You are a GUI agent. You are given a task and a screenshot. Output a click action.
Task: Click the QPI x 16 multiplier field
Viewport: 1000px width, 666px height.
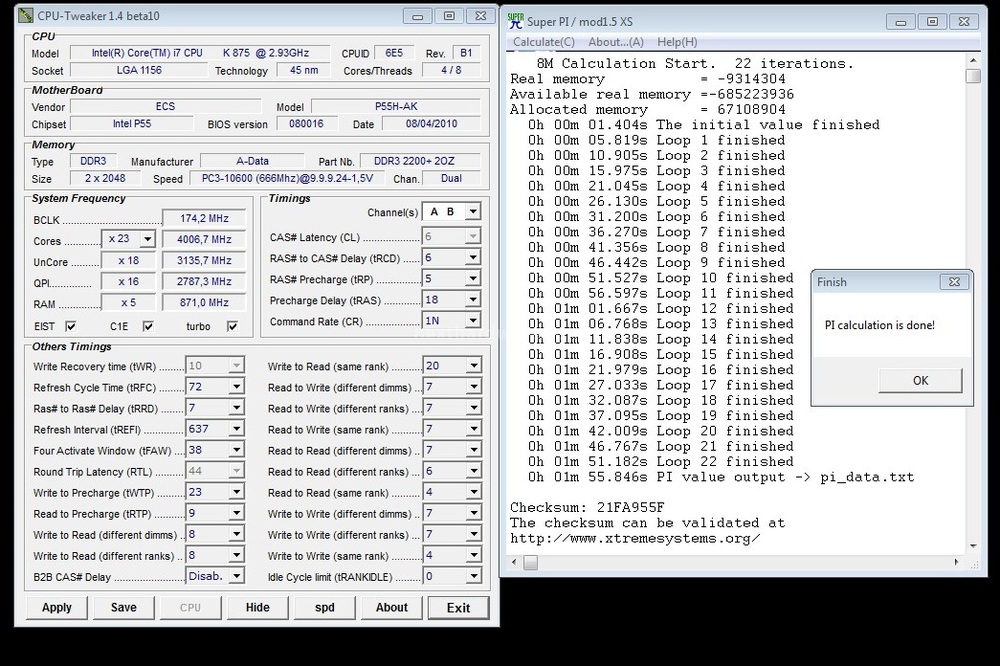(x=128, y=281)
